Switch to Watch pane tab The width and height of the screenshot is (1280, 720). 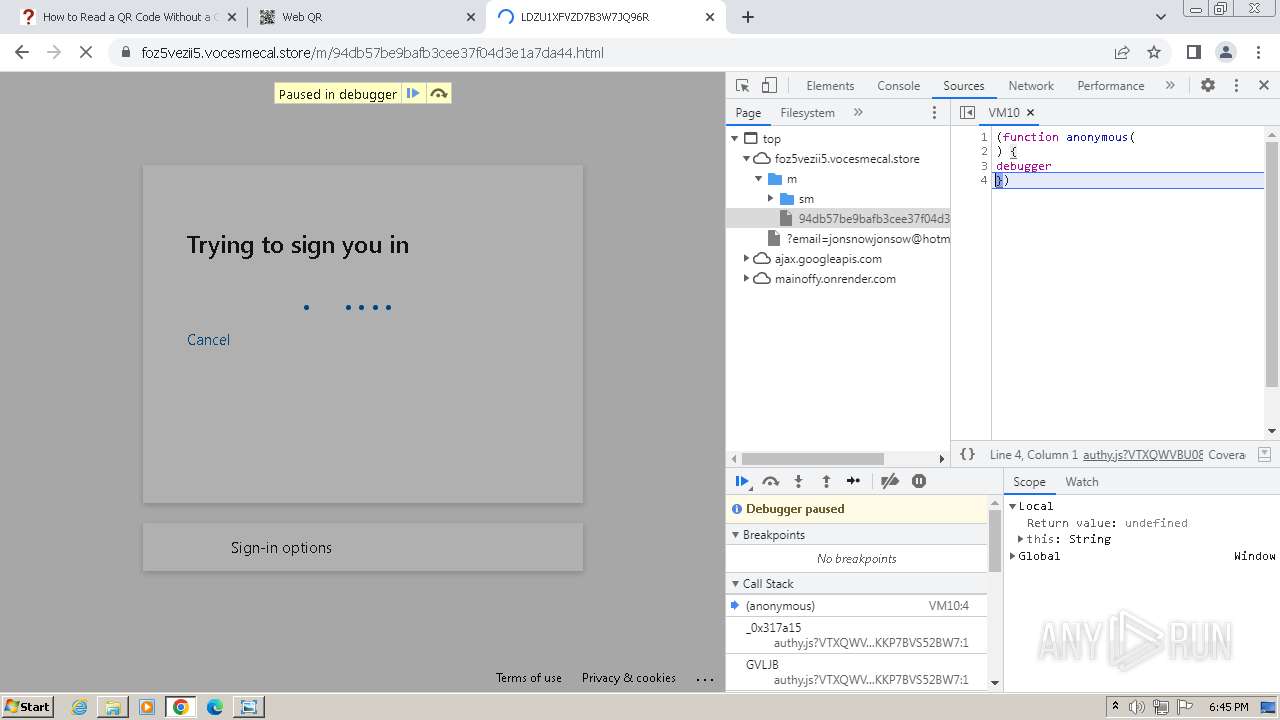click(1081, 482)
